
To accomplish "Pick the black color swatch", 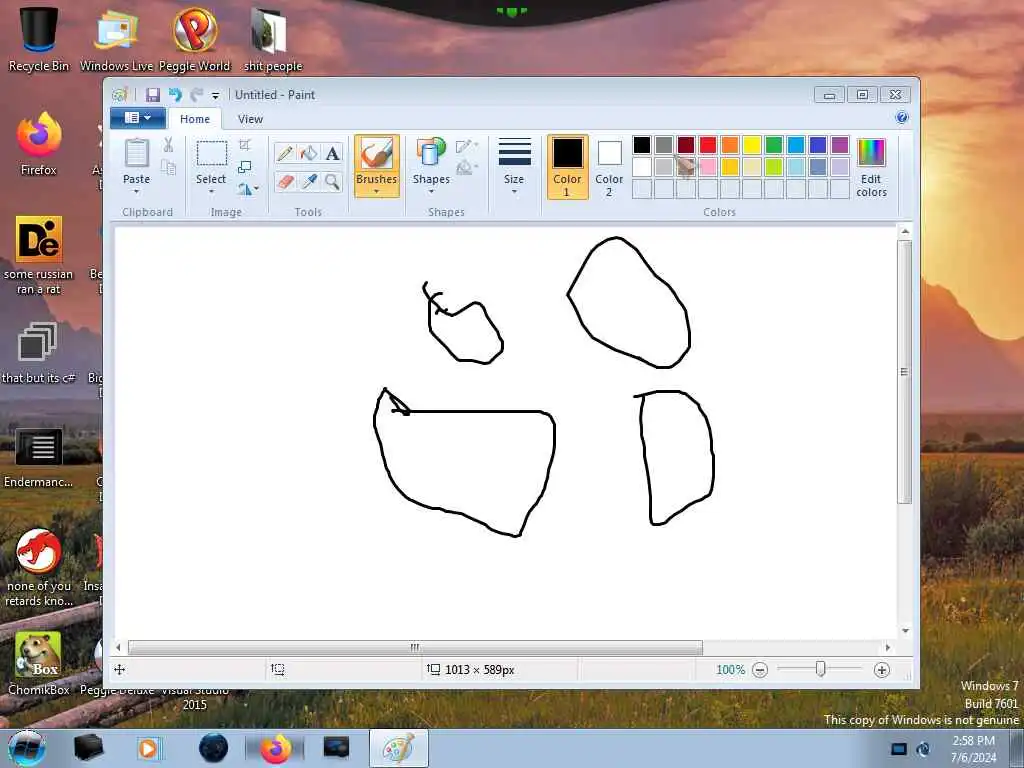I will [642, 145].
